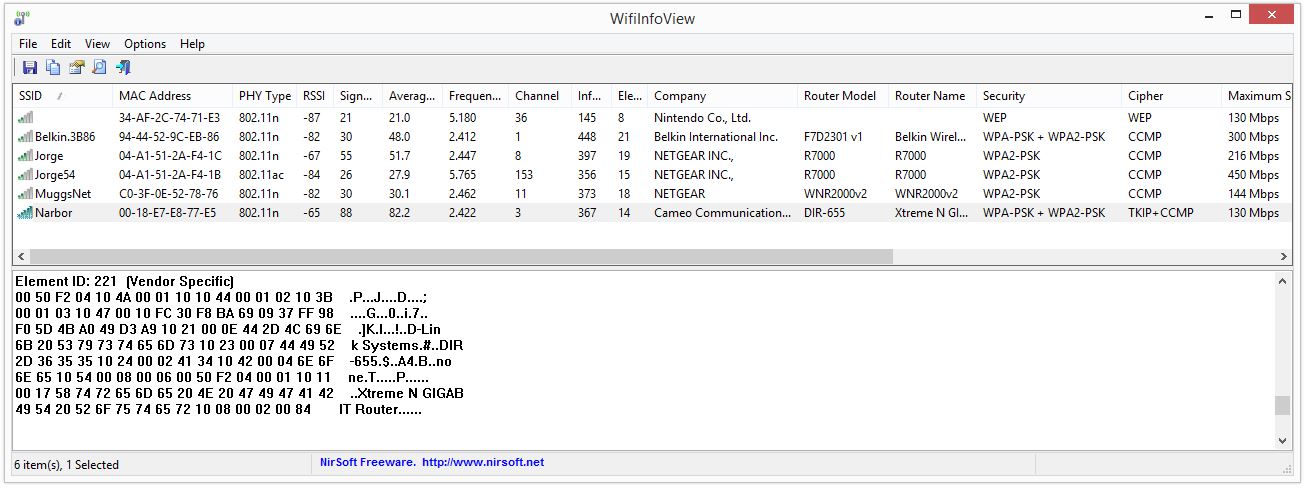The width and height of the screenshot is (1306, 488).
Task: Click the 450 Mbps maximum speed cell
Action: [1253, 174]
